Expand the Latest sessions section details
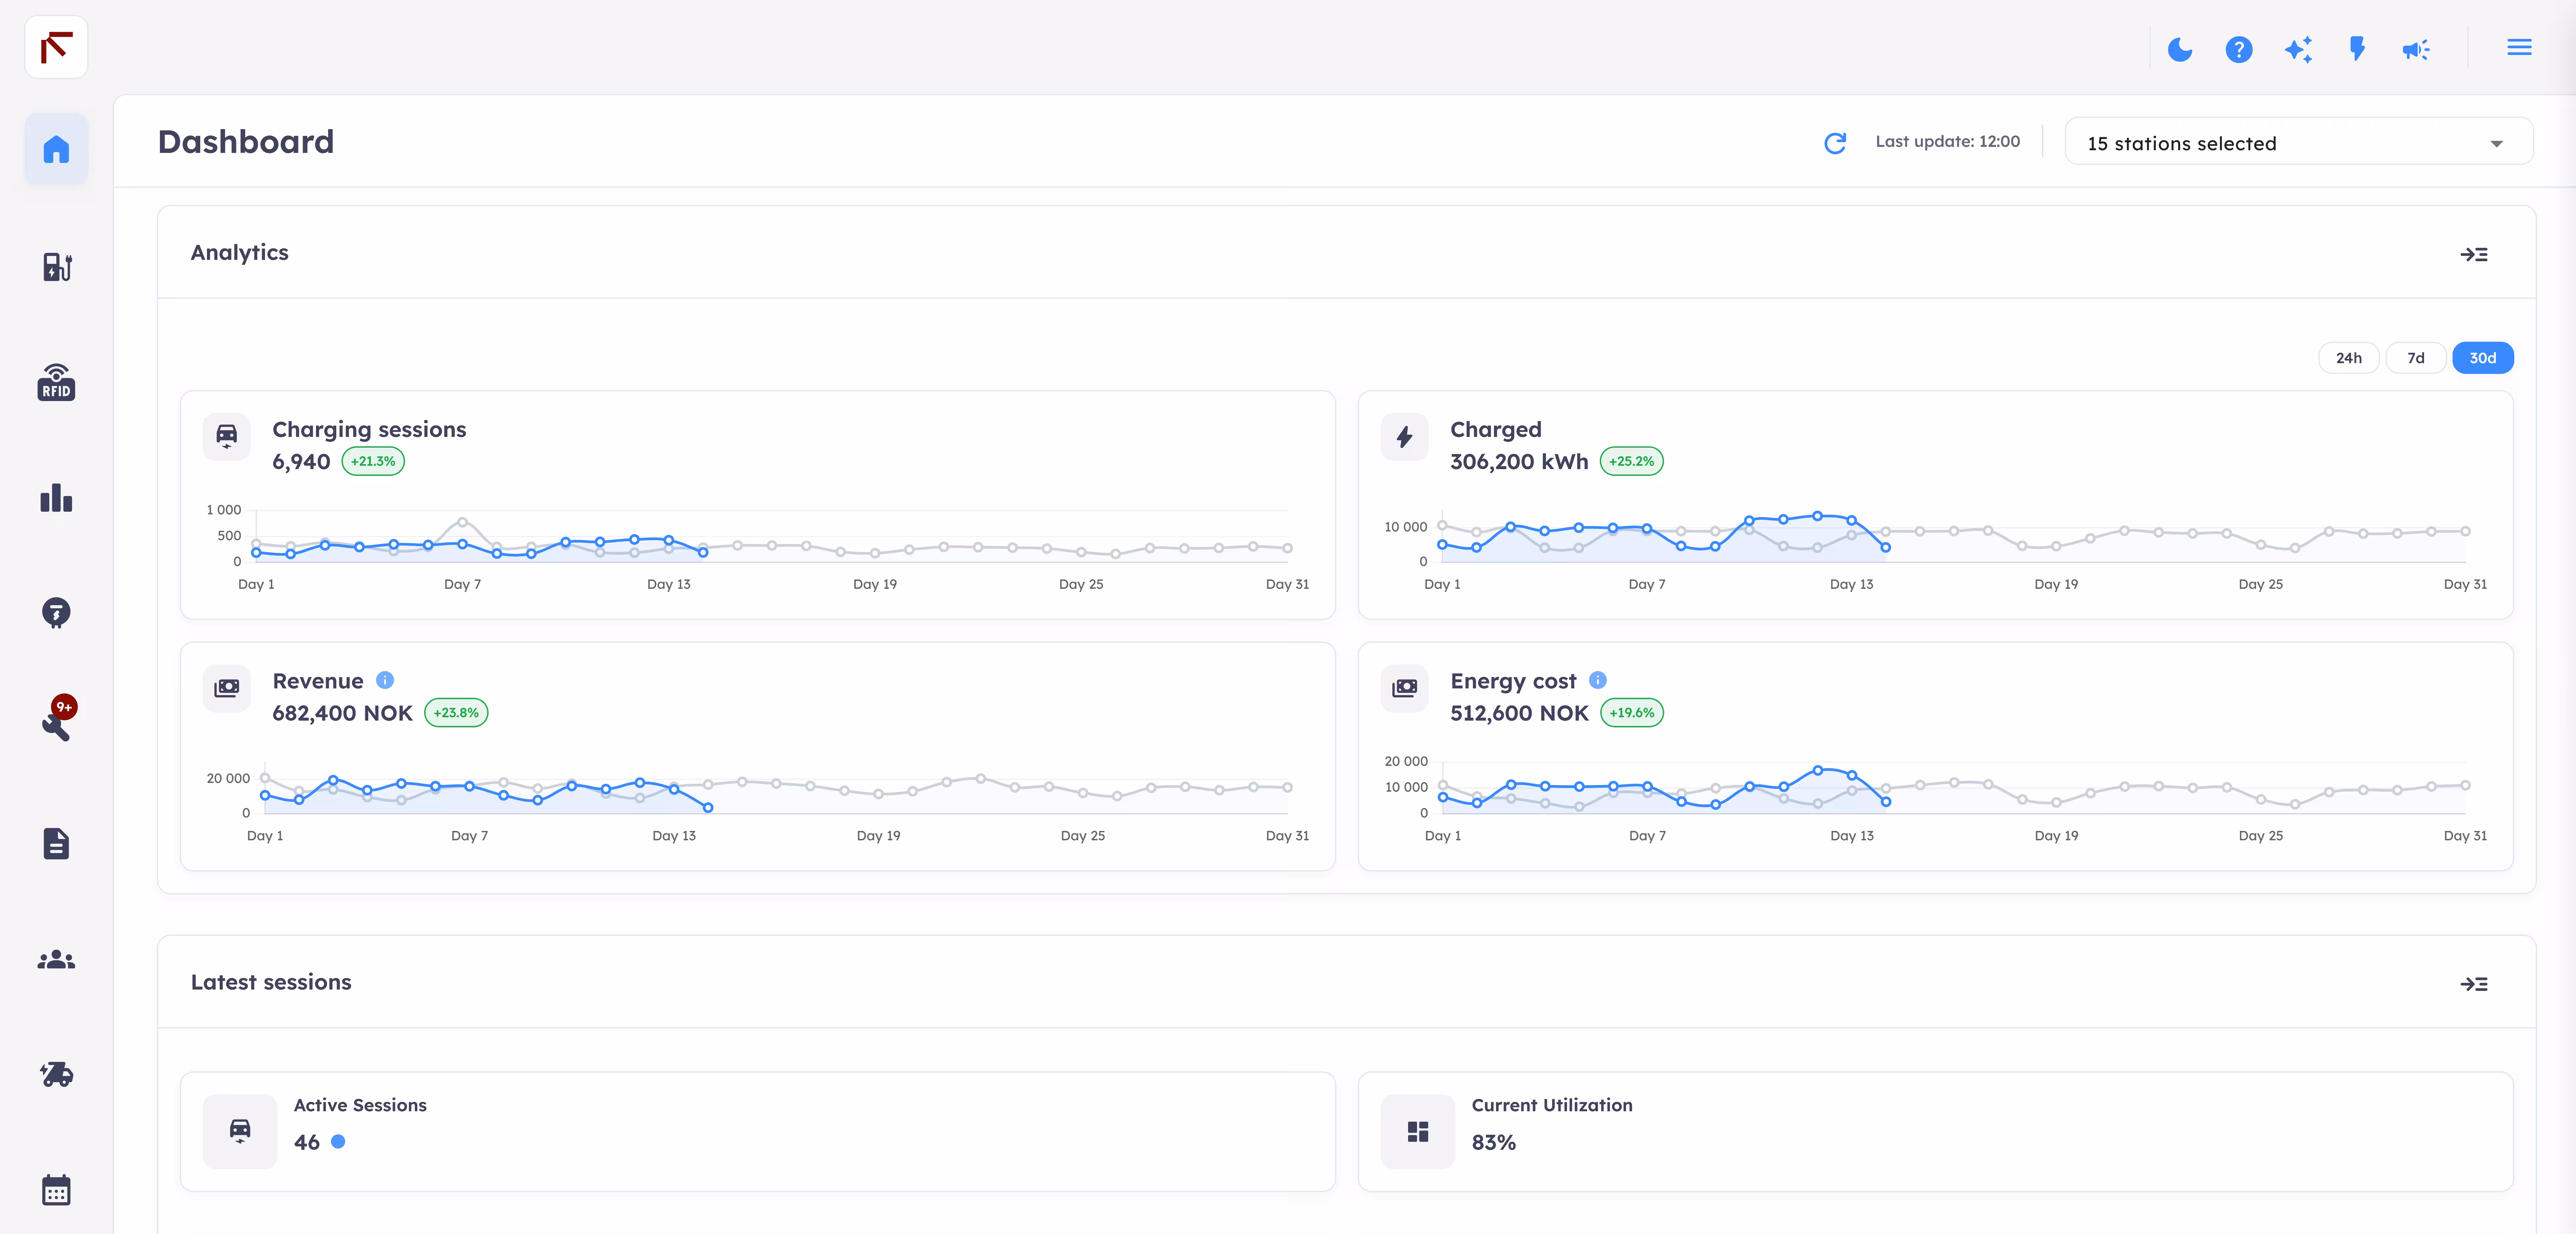This screenshot has width=2576, height=1234. [x=2474, y=984]
